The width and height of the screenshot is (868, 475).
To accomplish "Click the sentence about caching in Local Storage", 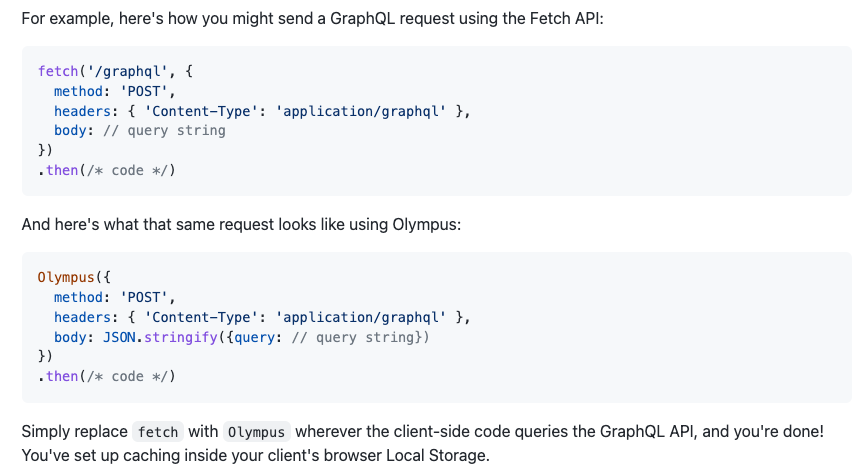I will 255,456.
